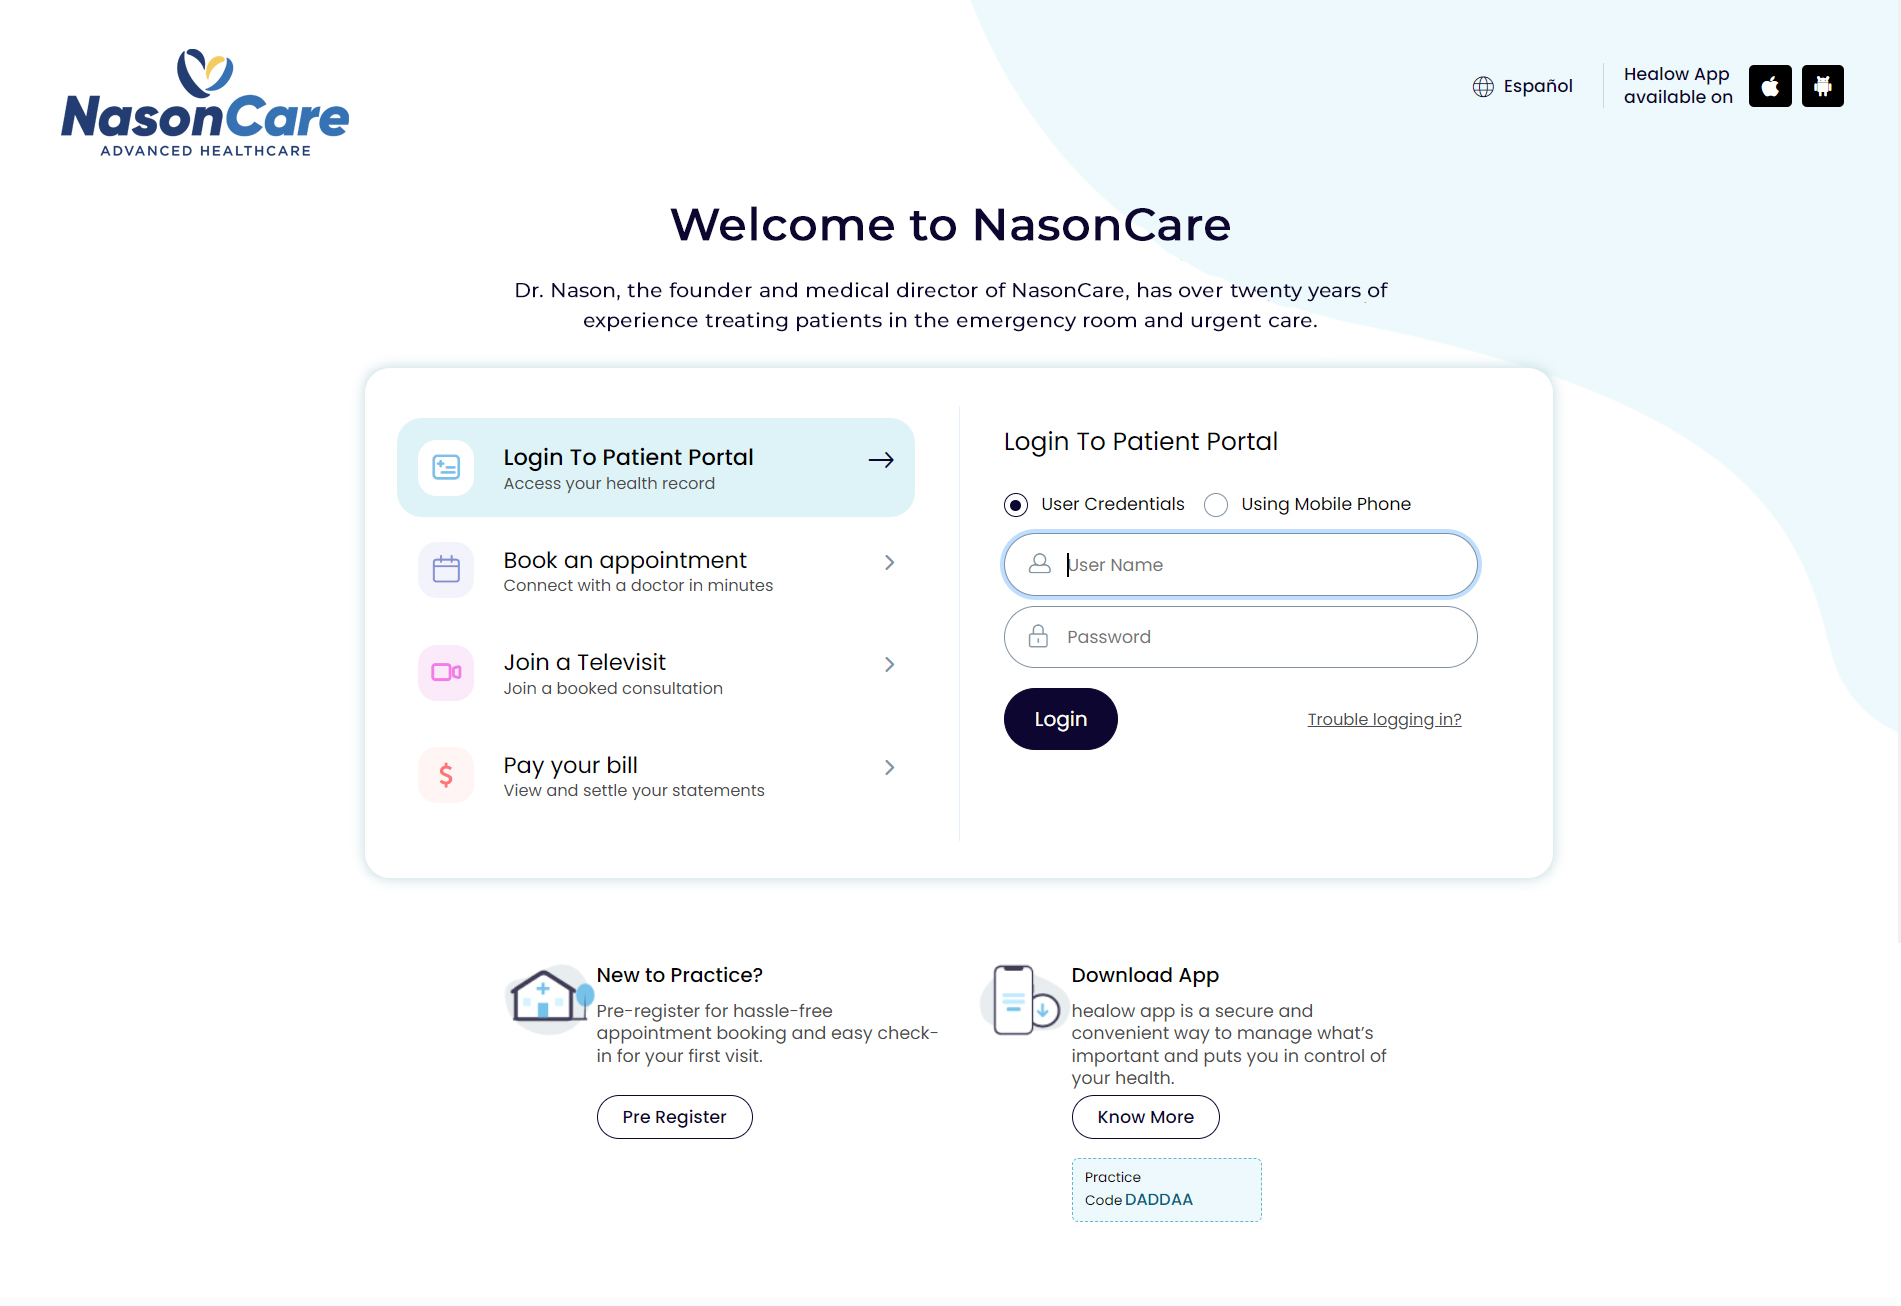
Task: Click chevron beside Pay your bill
Action: (x=889, y=768)
